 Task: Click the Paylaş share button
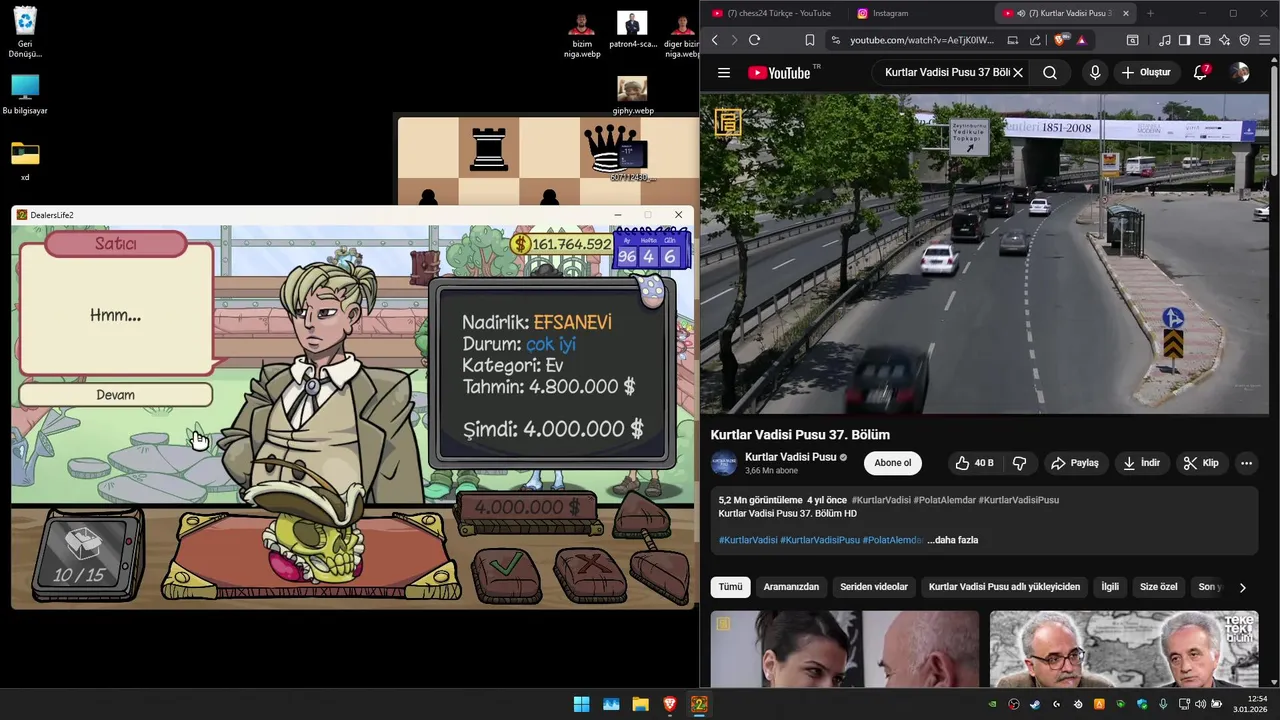pos(1075,463)
